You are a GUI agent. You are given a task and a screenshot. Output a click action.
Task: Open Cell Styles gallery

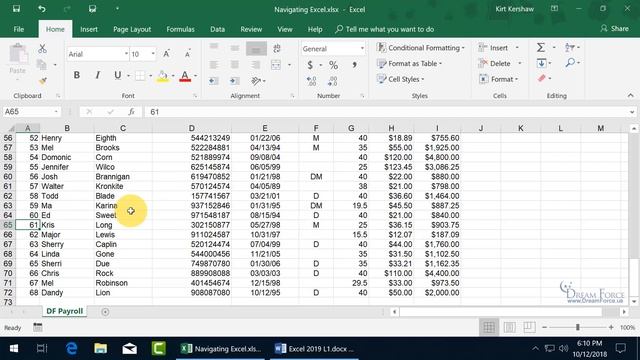[401, 79]
